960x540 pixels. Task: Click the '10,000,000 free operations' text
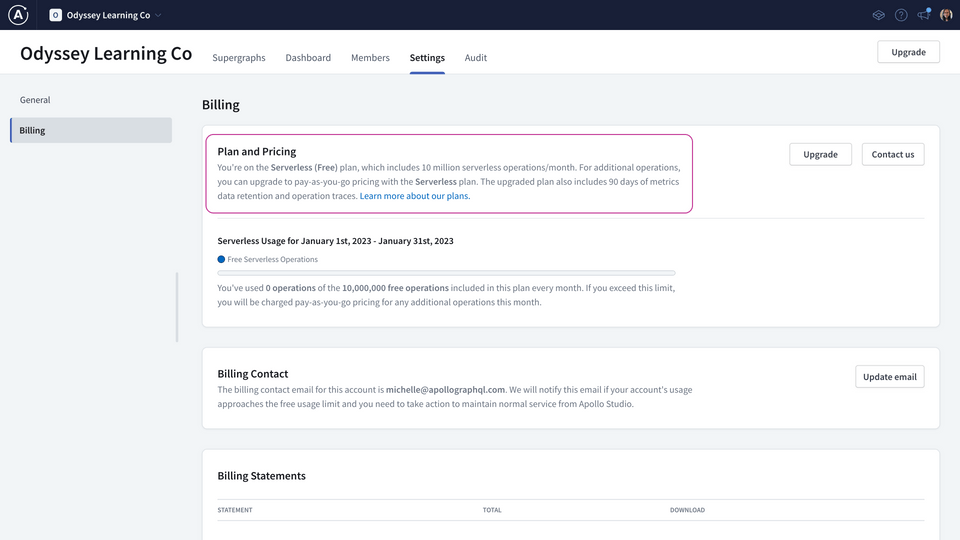[x=396, y=288]
